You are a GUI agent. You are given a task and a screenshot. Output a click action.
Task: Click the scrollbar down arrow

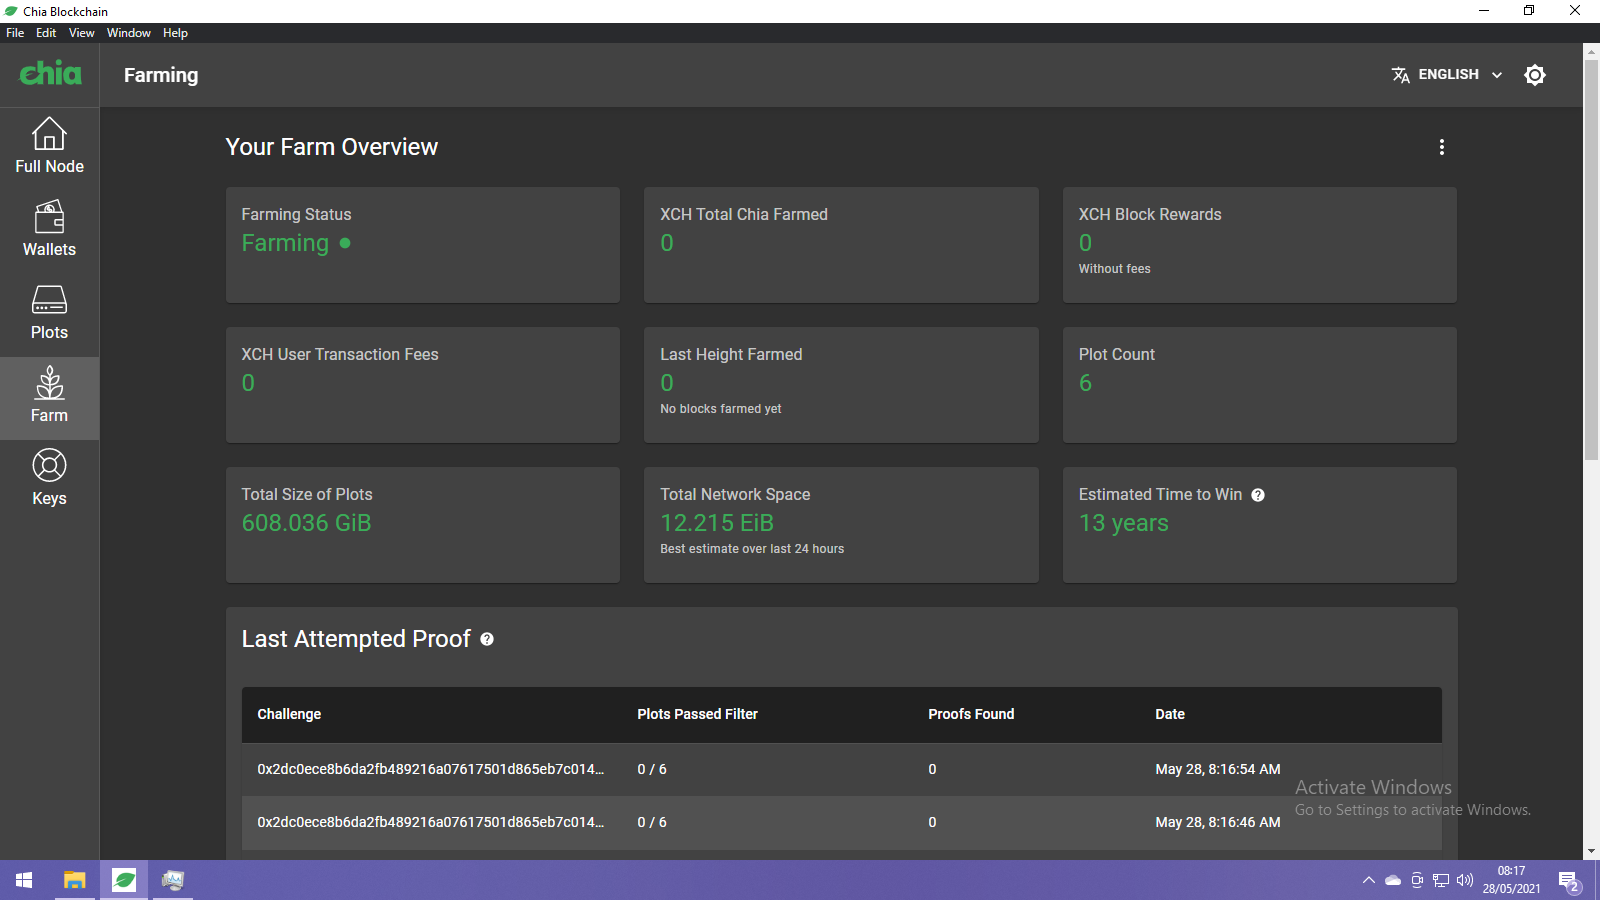1591,851
